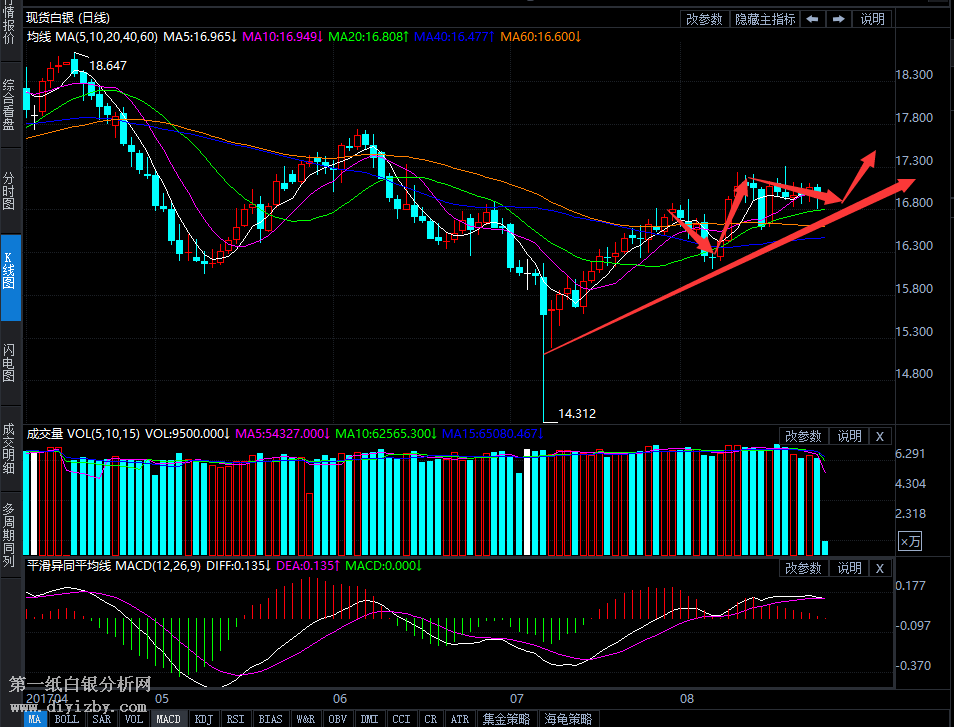The height and width of the screenshot is (727, 954).
Task: Open the 集金策略 strategy tab
Action: coord(507,719)
